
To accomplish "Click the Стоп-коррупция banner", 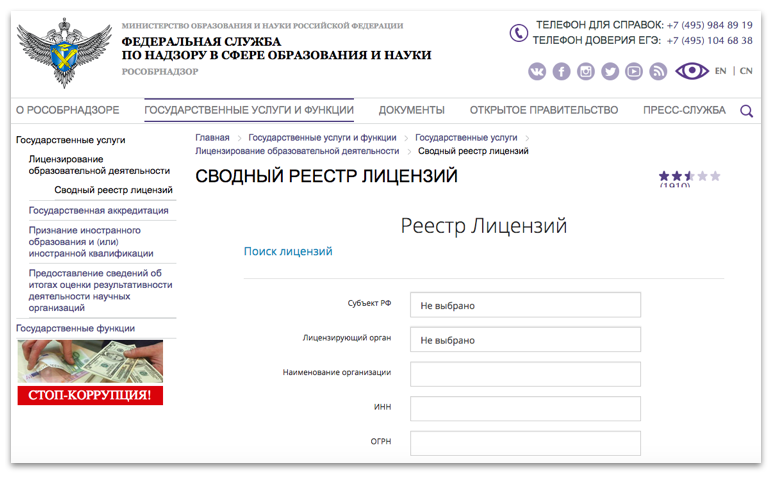I will click(x=90, y=372).
